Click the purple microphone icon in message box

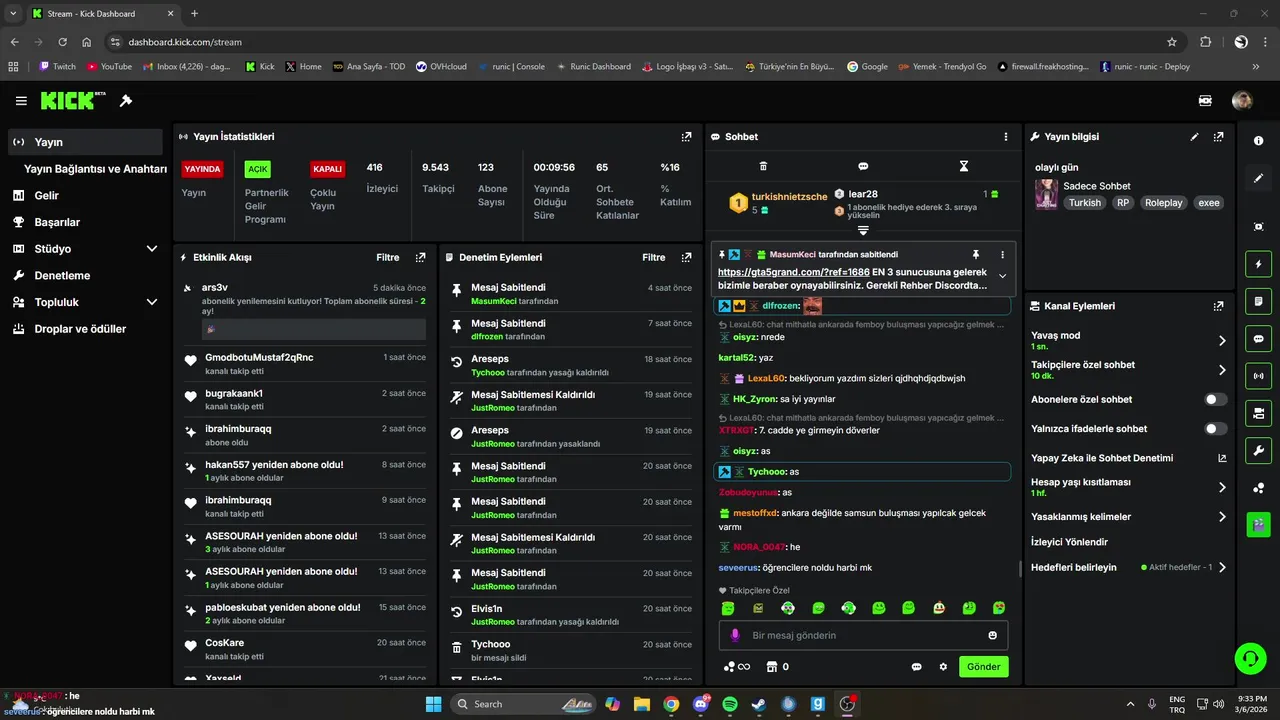coord(735,635)
